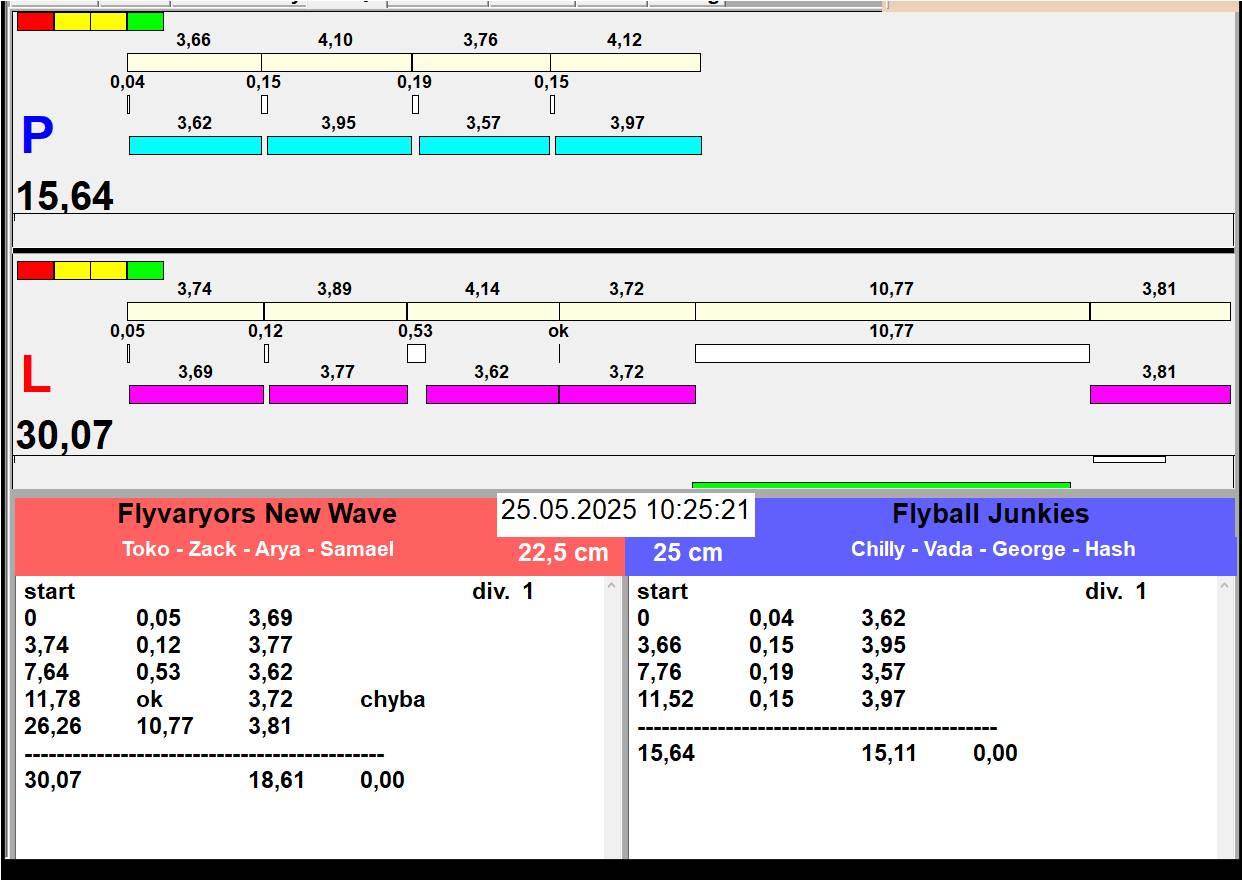Click the green start light in lane L
Screen dimensions: 1242x880
145,270
